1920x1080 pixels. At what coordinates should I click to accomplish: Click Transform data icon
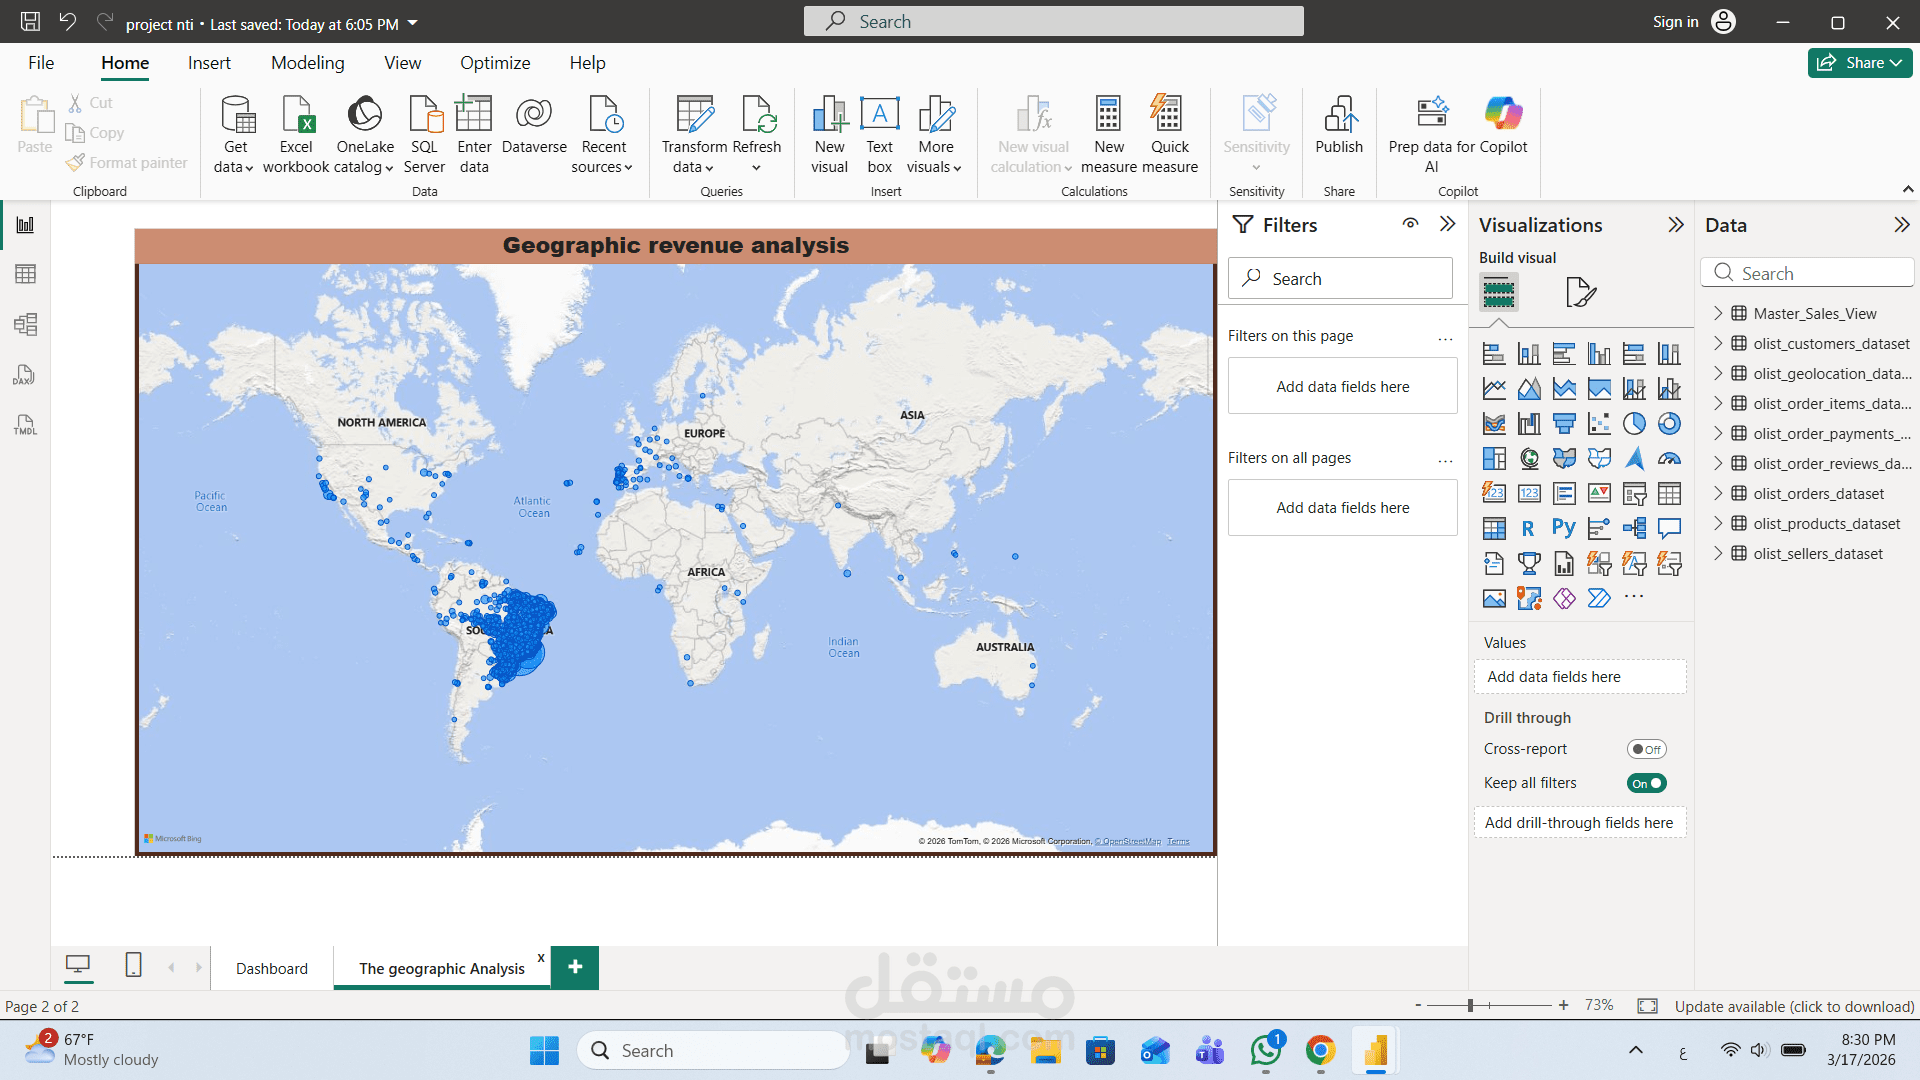tap(694, 115)
